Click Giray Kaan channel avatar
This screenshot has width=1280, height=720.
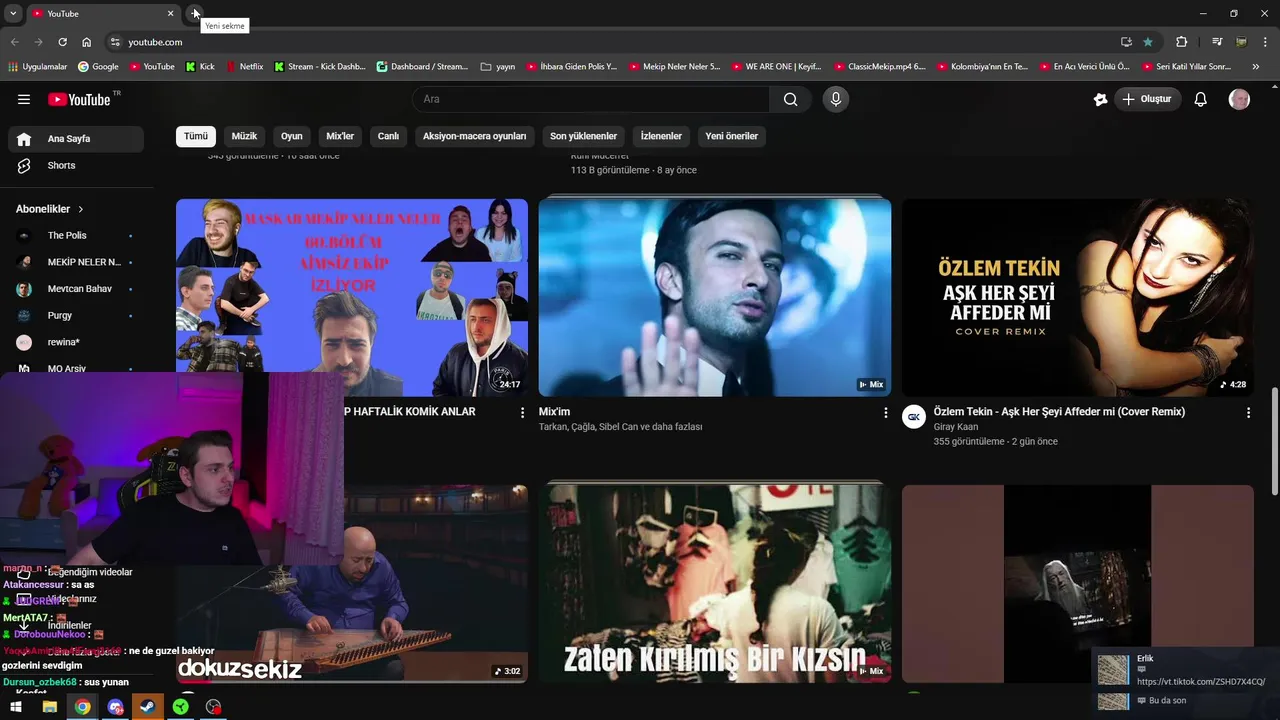pyautogui.click(x=914, y=417)
